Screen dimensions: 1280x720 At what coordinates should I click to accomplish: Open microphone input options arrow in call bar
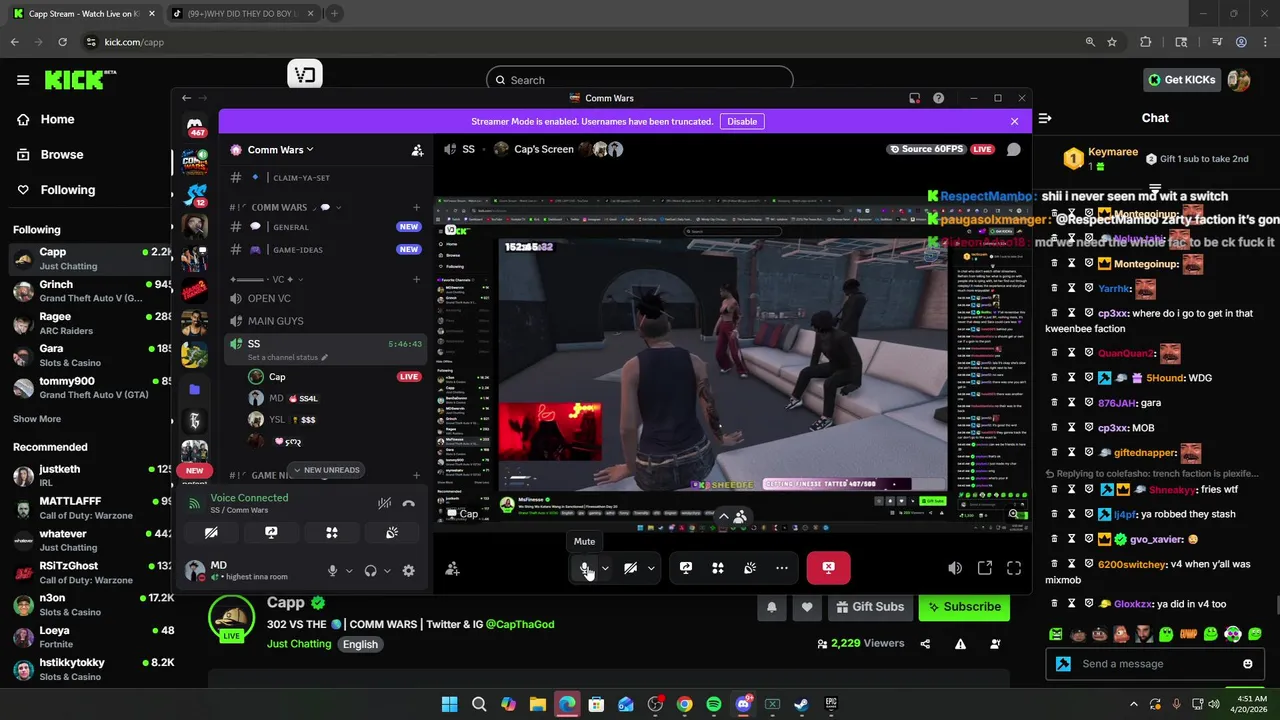605,568
